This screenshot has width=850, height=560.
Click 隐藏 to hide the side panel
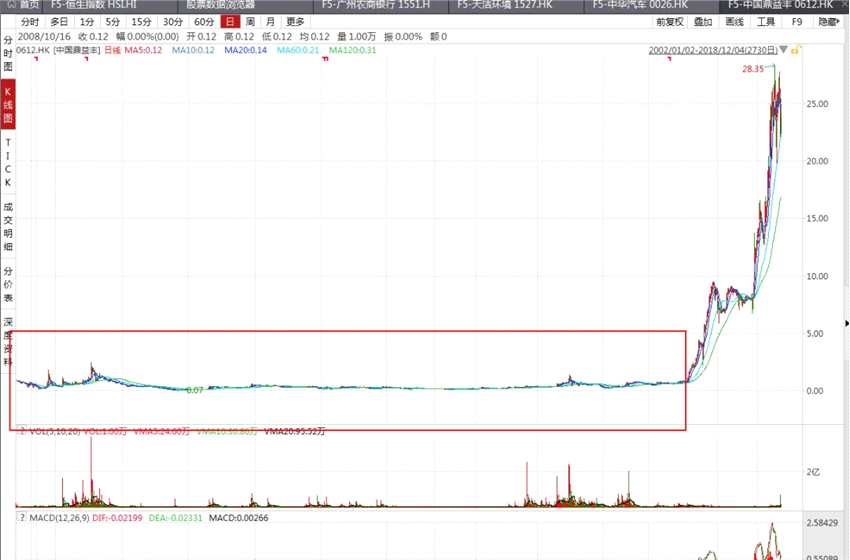tap(829, 22)
